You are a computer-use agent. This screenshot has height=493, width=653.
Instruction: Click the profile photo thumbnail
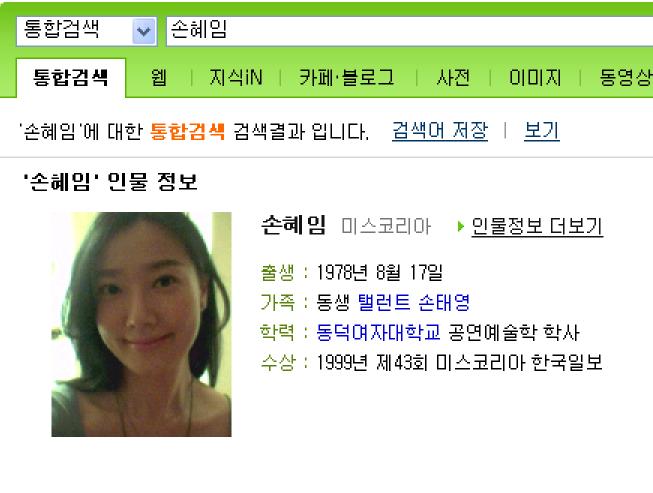click(x=141, y=324)
